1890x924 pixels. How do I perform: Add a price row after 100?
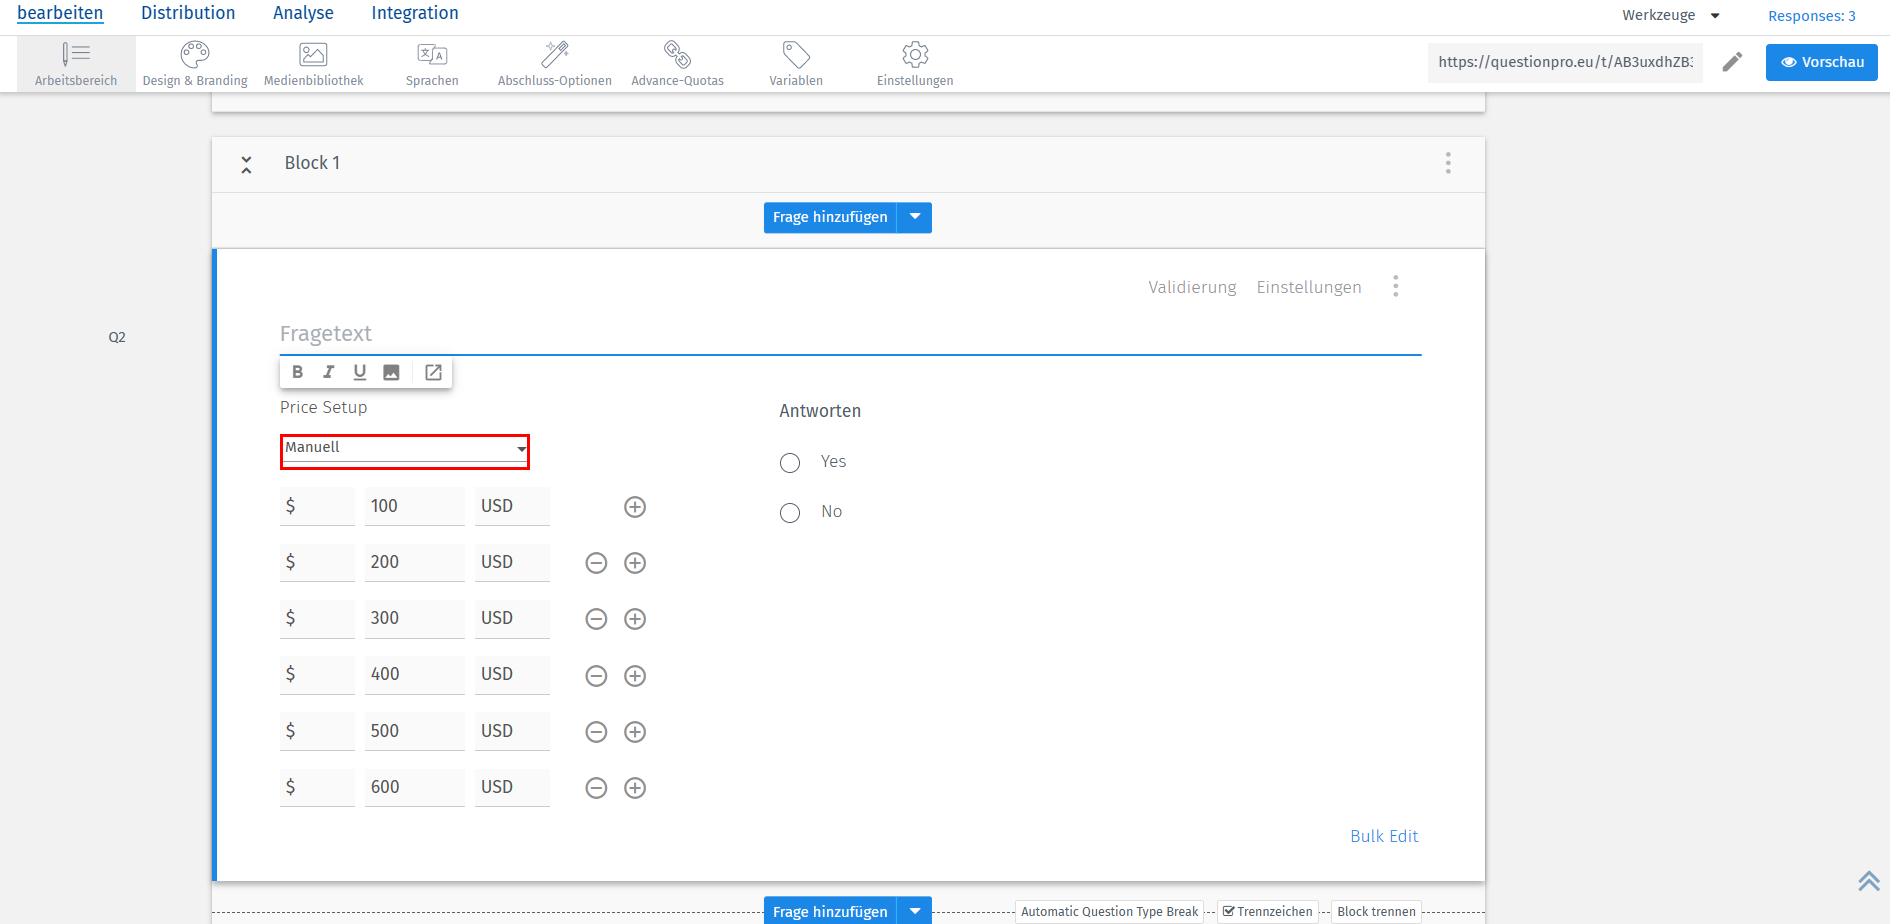(x=635, y=507)
